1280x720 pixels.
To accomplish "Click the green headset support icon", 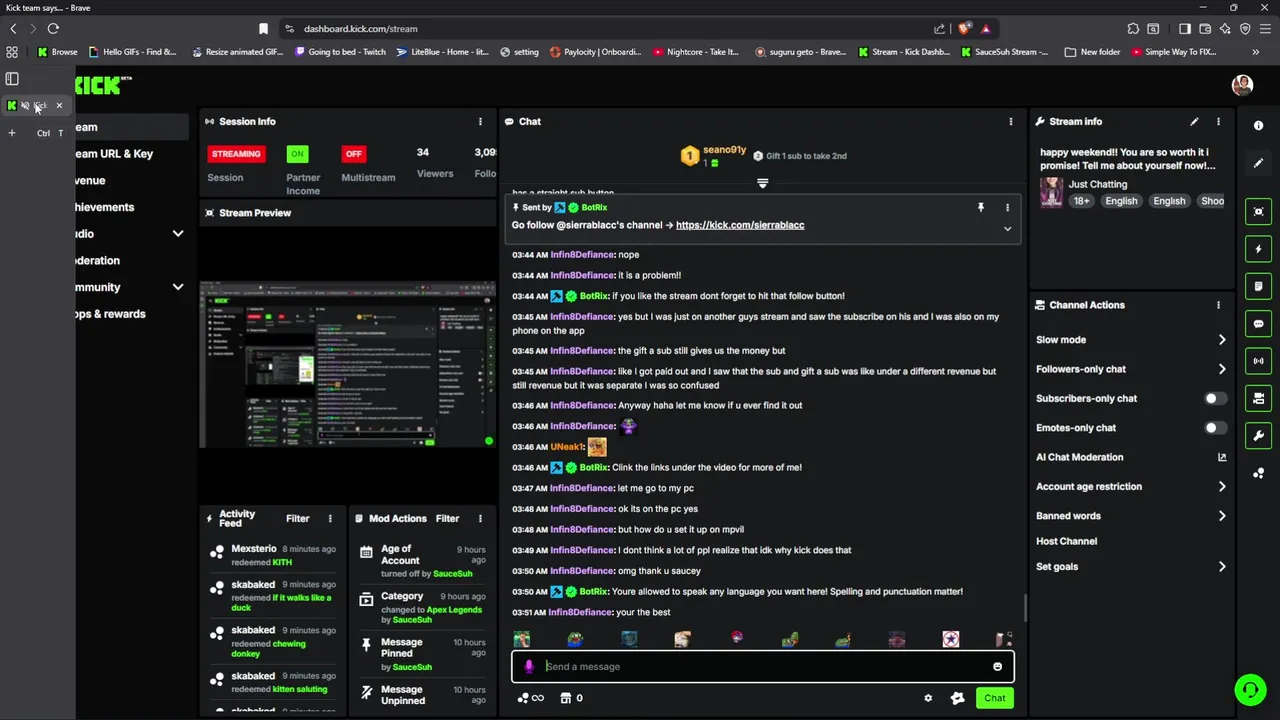I will coord(1249,690).
